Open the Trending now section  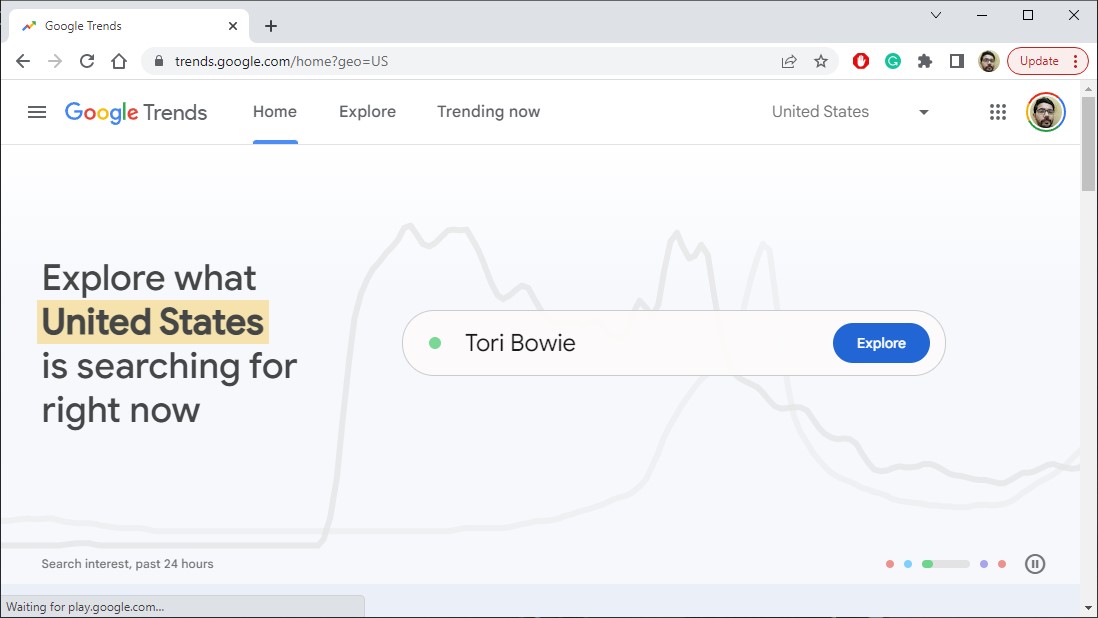(x=488, y=112)
